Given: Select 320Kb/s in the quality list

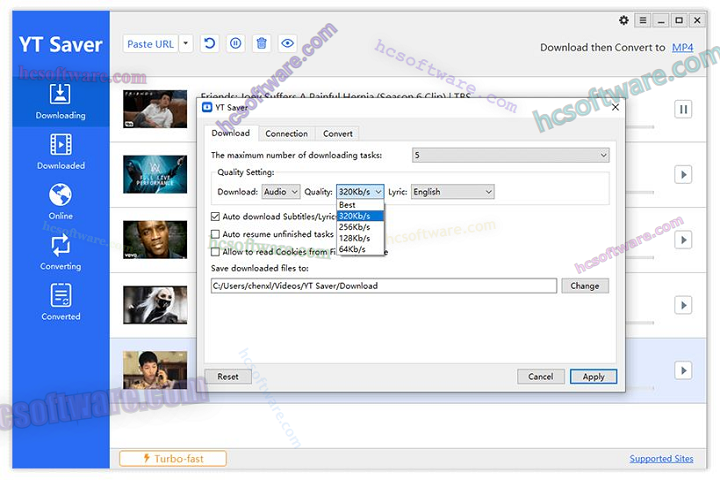Looking at the screenshot, I should (360, 216).
